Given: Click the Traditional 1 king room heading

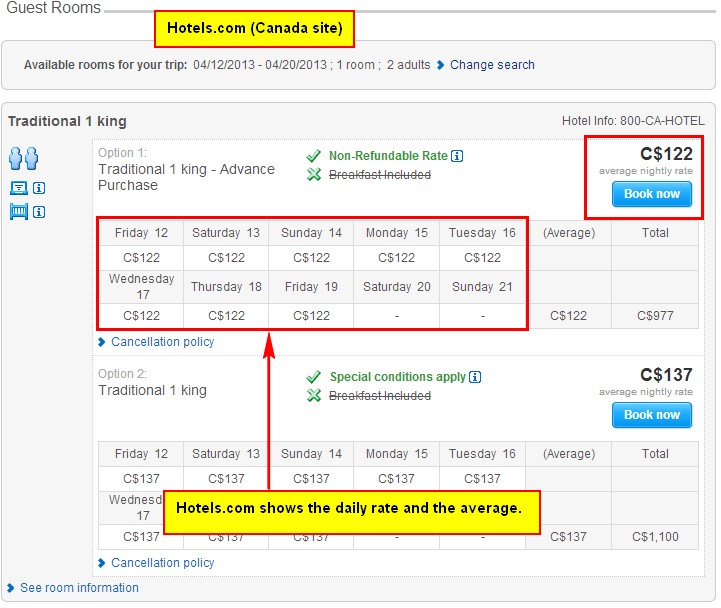Looking at the screenshot, I should (x=67, y=121).
